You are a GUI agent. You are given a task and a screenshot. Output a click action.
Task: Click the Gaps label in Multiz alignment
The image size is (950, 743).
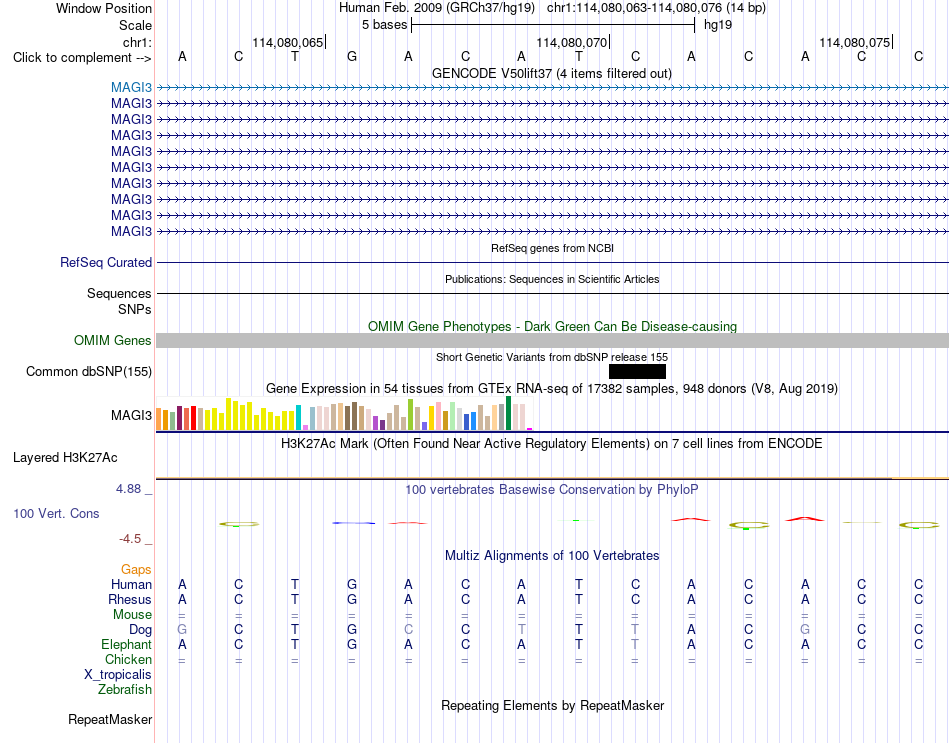pos(136,569)
